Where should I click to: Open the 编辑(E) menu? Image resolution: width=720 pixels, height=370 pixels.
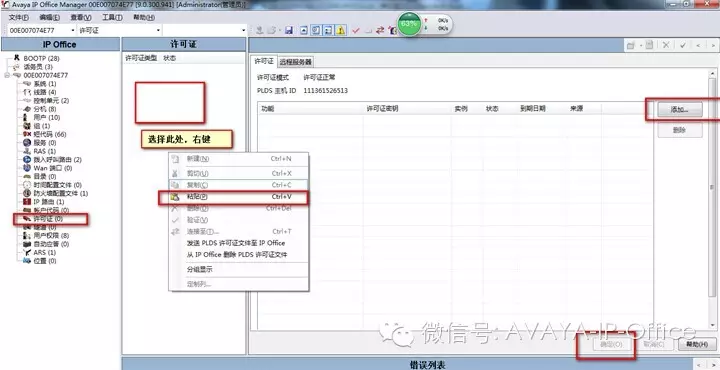49,17
